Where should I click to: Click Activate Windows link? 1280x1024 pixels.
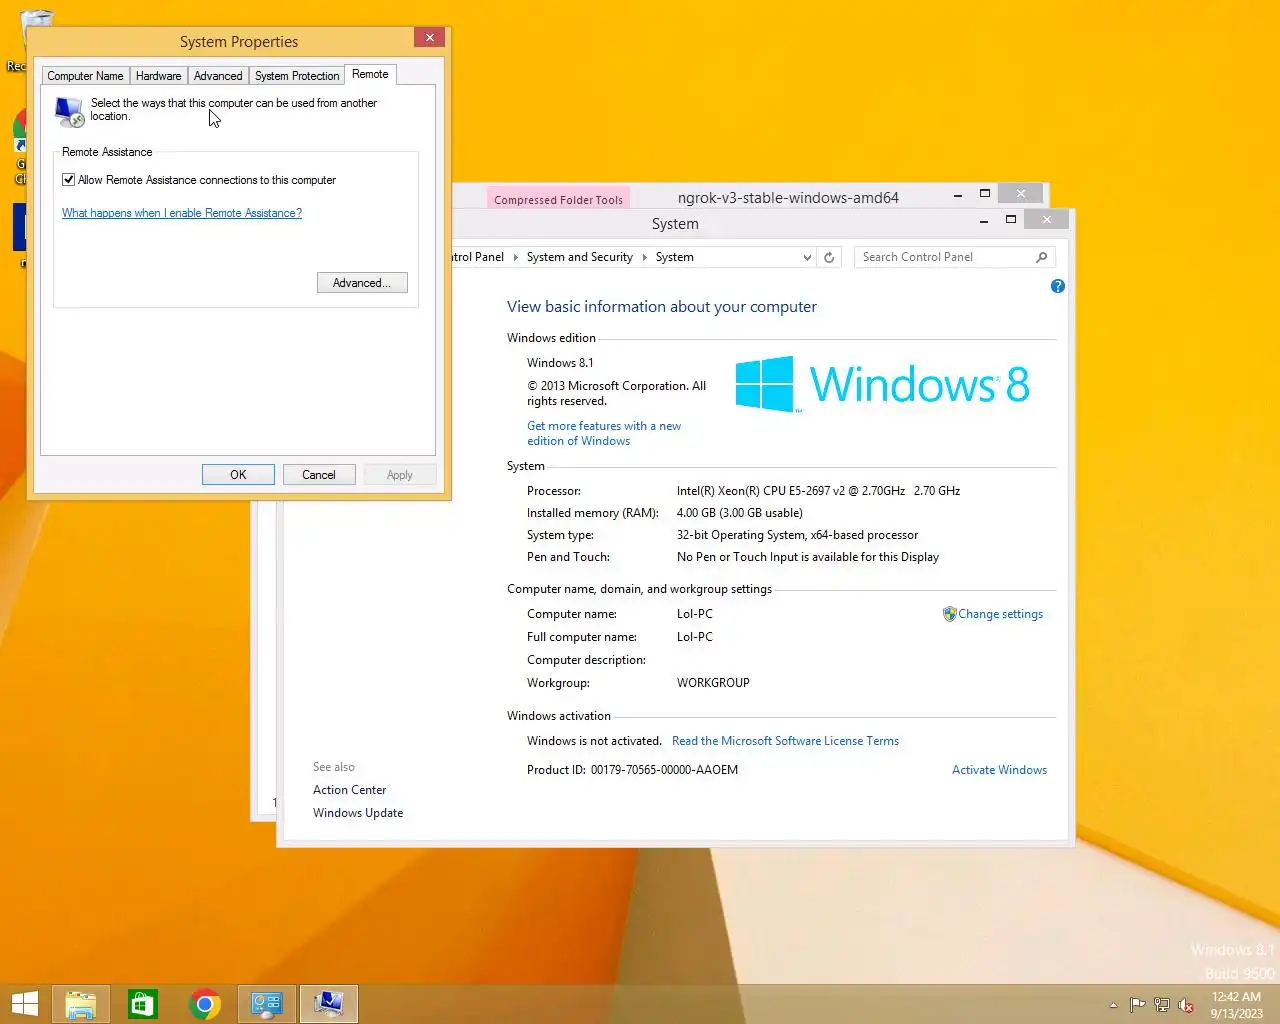999,770
